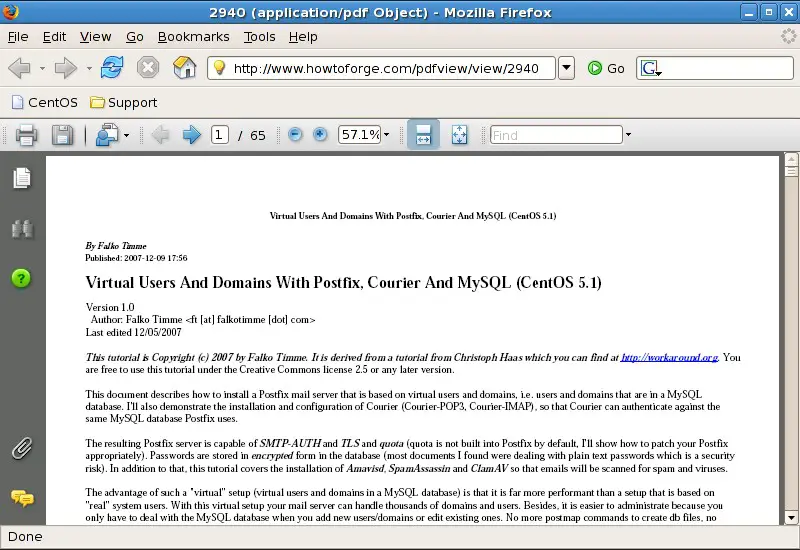
Task: Click the Firefox Back arrow button
Action: pyautogui.click(x=20, y=68)
